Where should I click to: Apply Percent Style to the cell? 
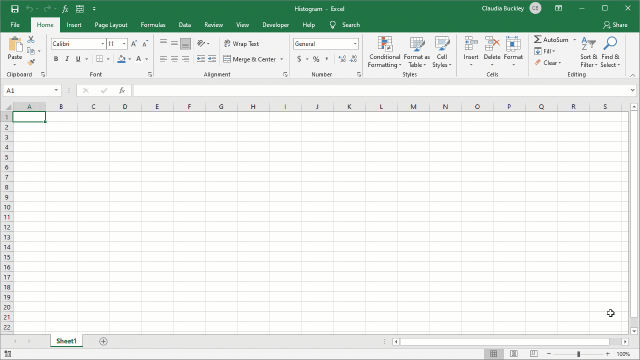316,59
